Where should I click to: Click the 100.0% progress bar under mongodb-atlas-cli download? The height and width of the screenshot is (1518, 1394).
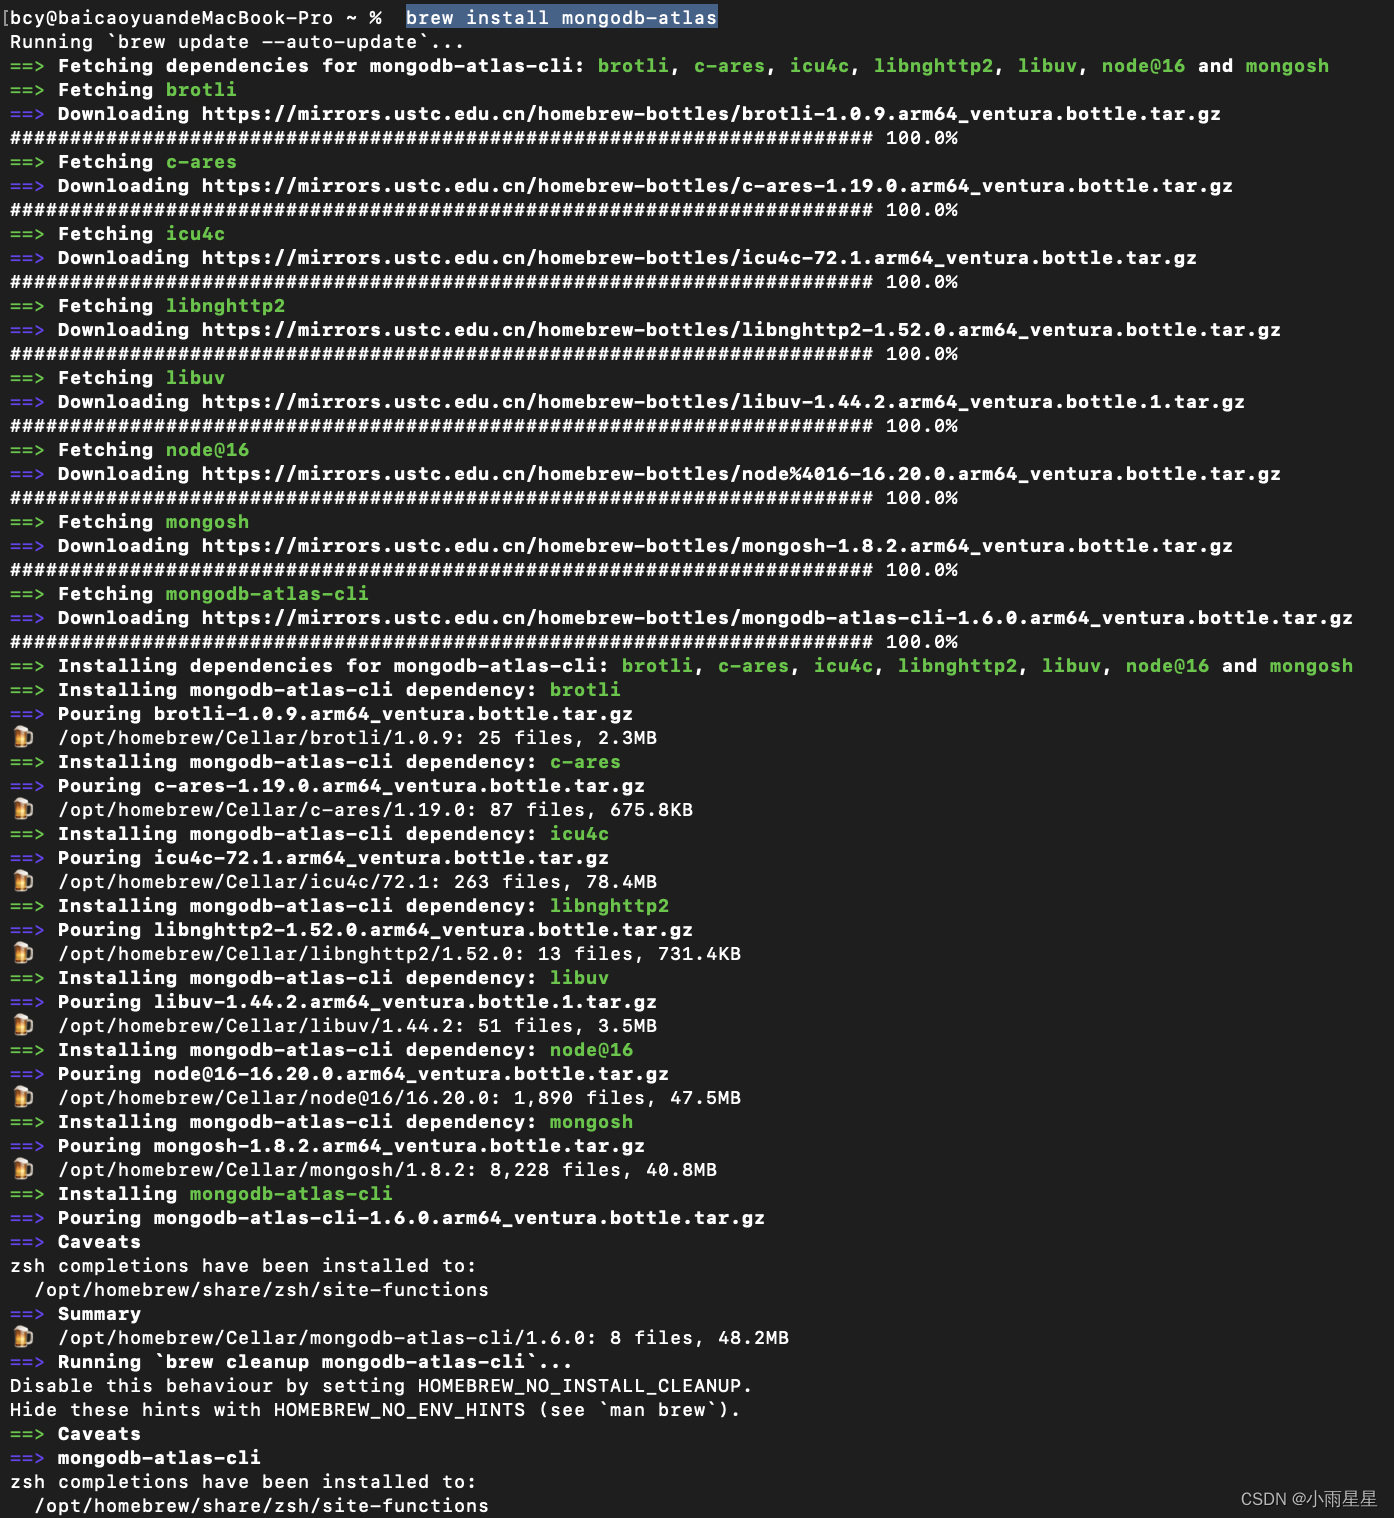[484, 642]
